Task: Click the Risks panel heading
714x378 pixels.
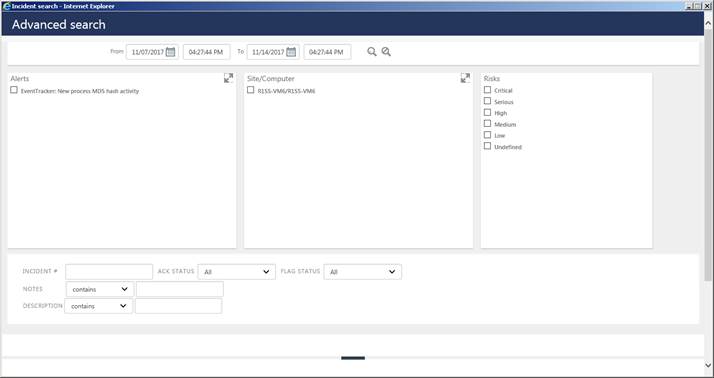Action: tap(492, 78)
